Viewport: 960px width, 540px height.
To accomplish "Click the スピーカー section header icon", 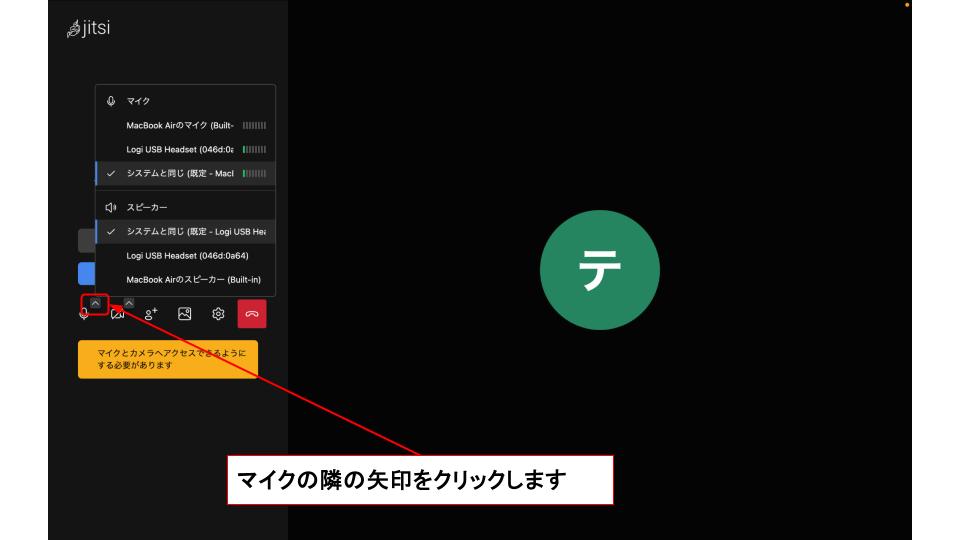I will tap(111, 208).
